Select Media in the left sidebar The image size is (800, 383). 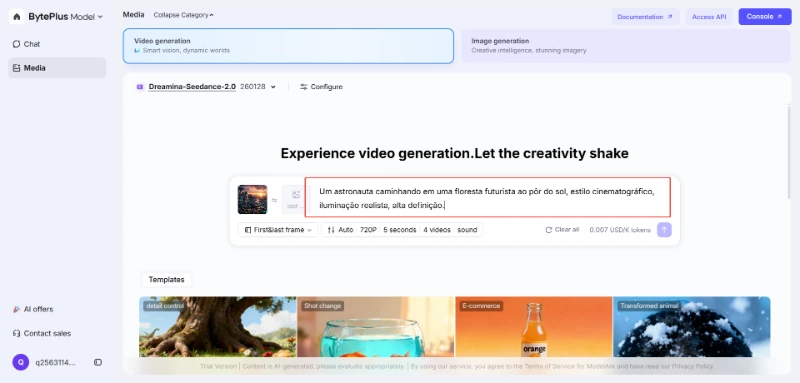[57, 68]
